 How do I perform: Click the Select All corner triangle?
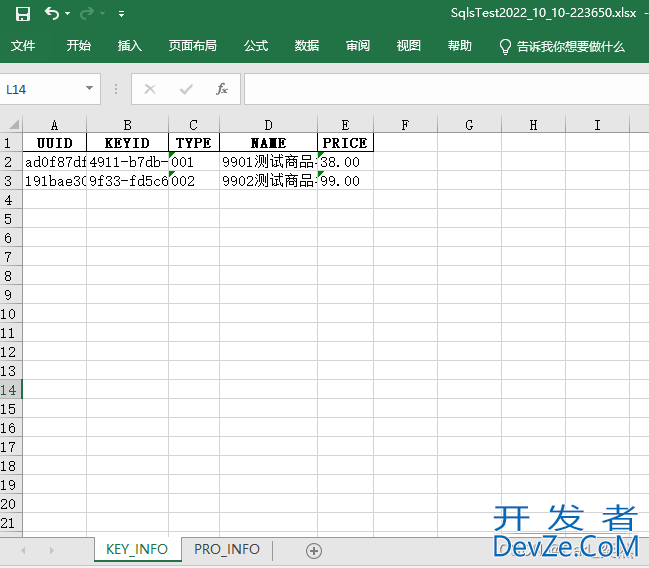[14, 124]
